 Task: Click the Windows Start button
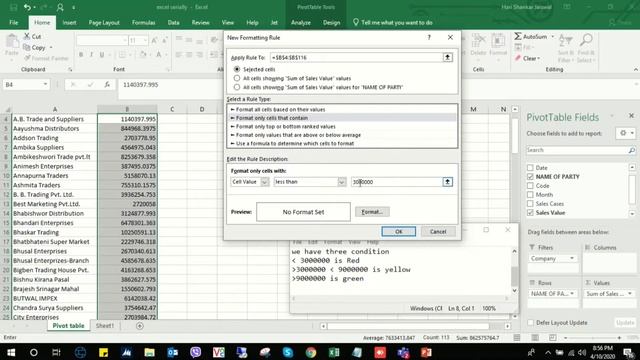[x=11, y=352]
